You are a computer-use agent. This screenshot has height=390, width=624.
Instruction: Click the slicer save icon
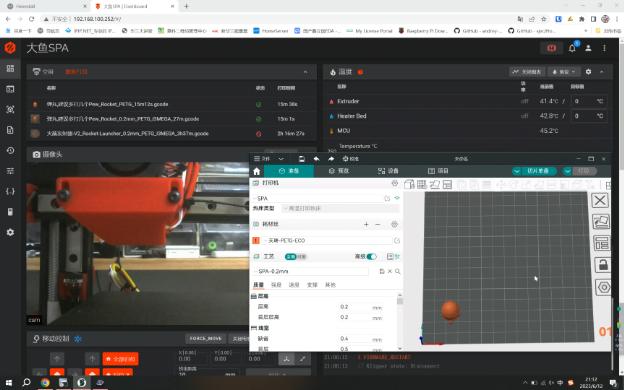[x=302, y=159]
